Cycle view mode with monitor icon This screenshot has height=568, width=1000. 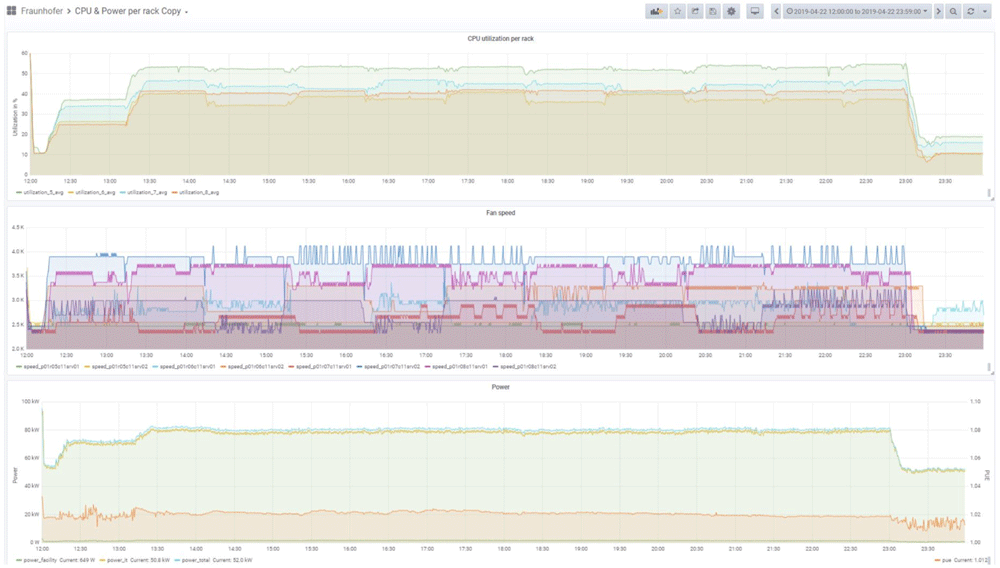pos(754,11)
